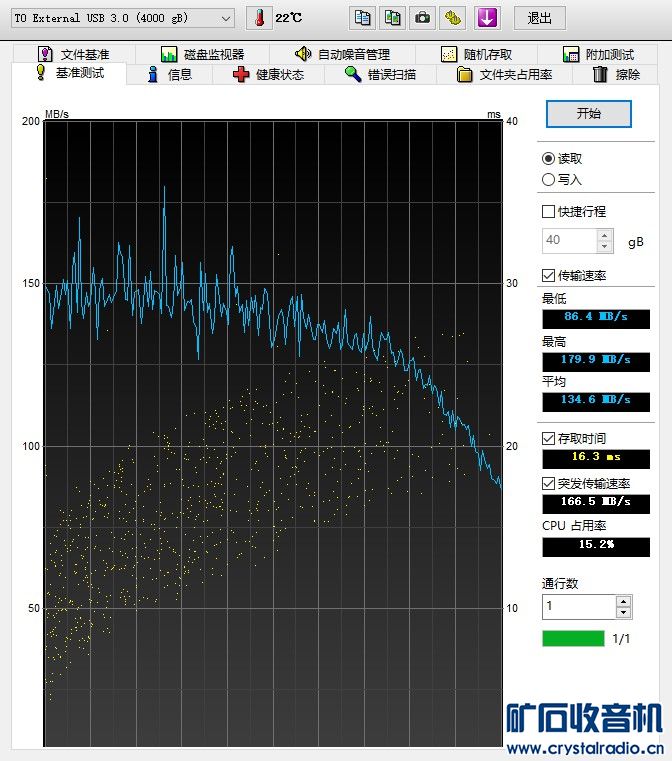Decrease the 快捷行程 gB value with down arrow
This screenshot has height=761, width=672.
(x=604, y=247)
